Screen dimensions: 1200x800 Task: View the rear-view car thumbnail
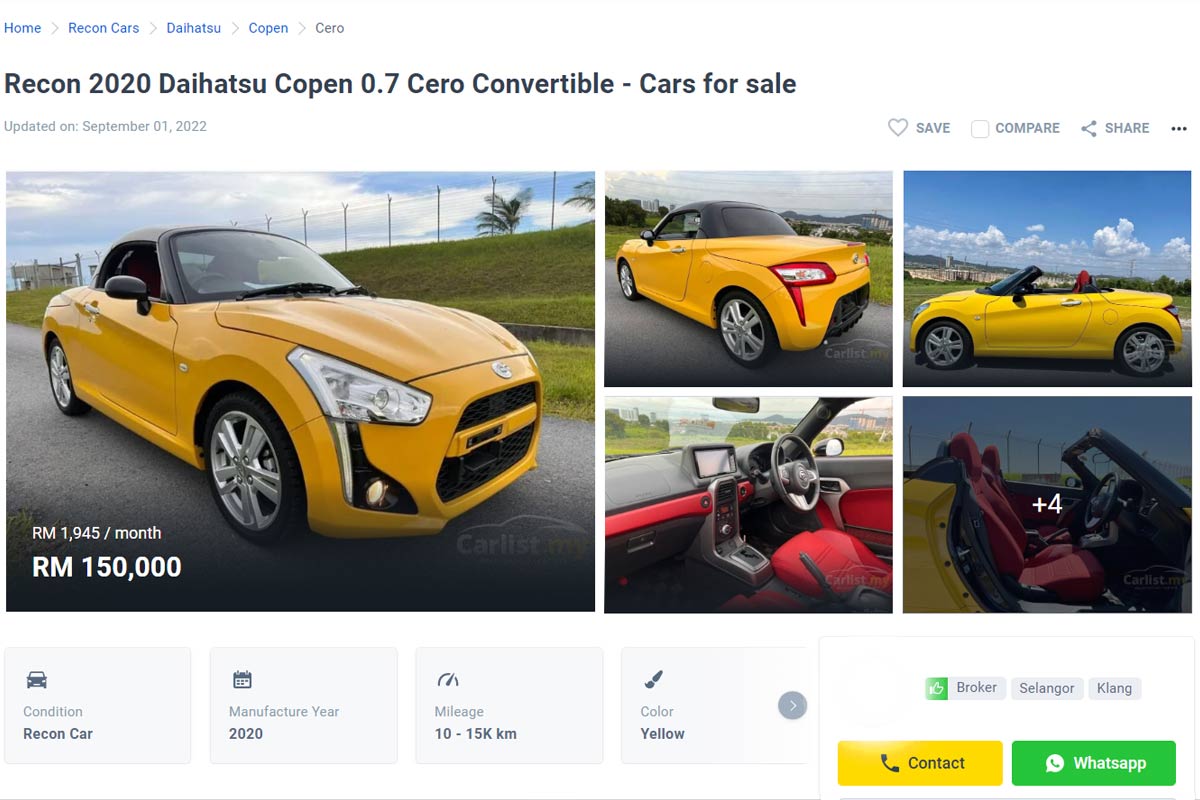748,278
